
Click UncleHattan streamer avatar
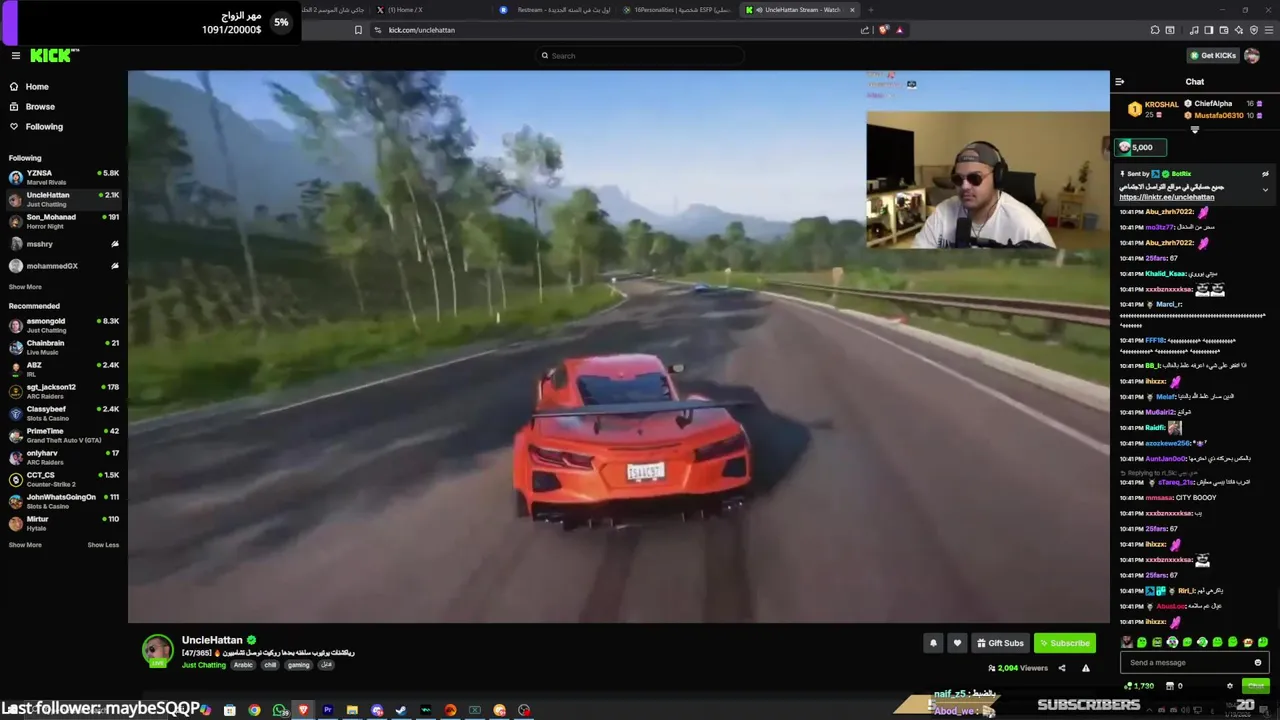pyautogui.click(x=157, y=650)
